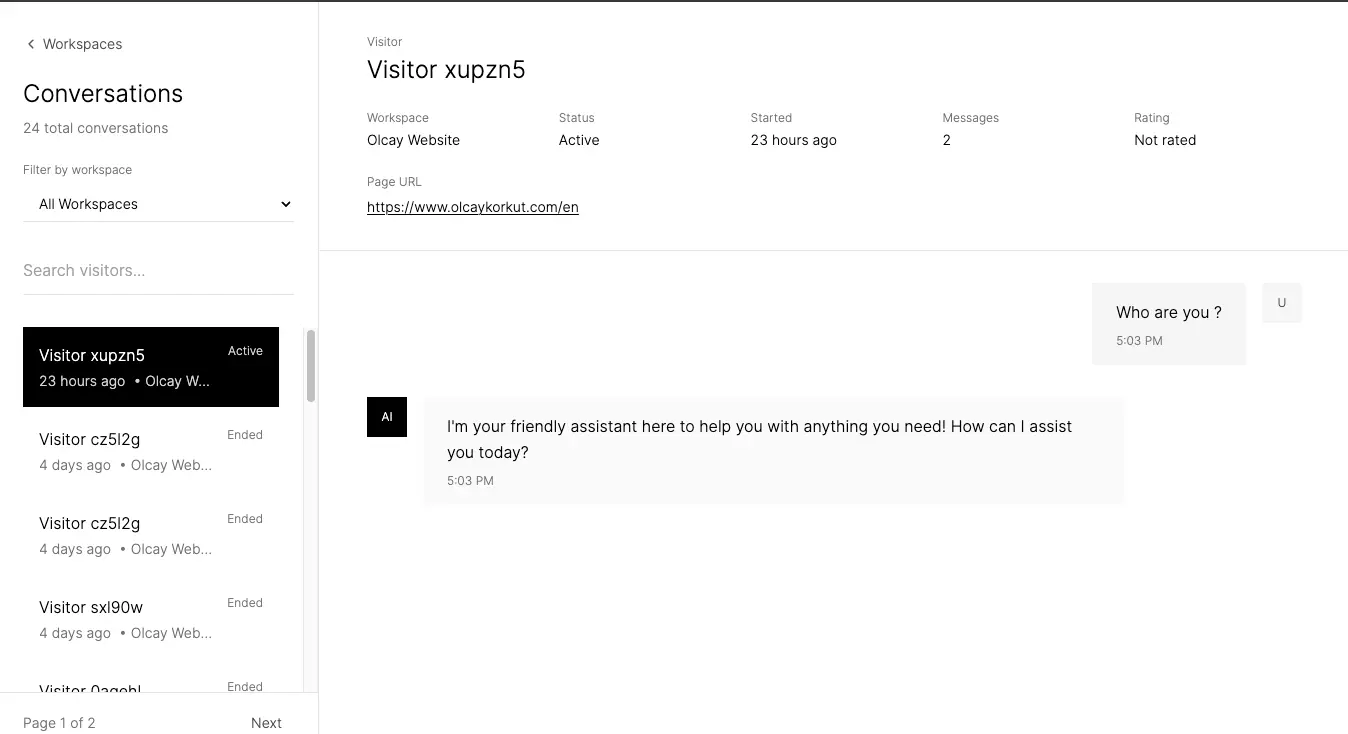This screenshot has height=734, width=1348.
Task: Go to the Next page of conversations
Action: coord(266,723)
